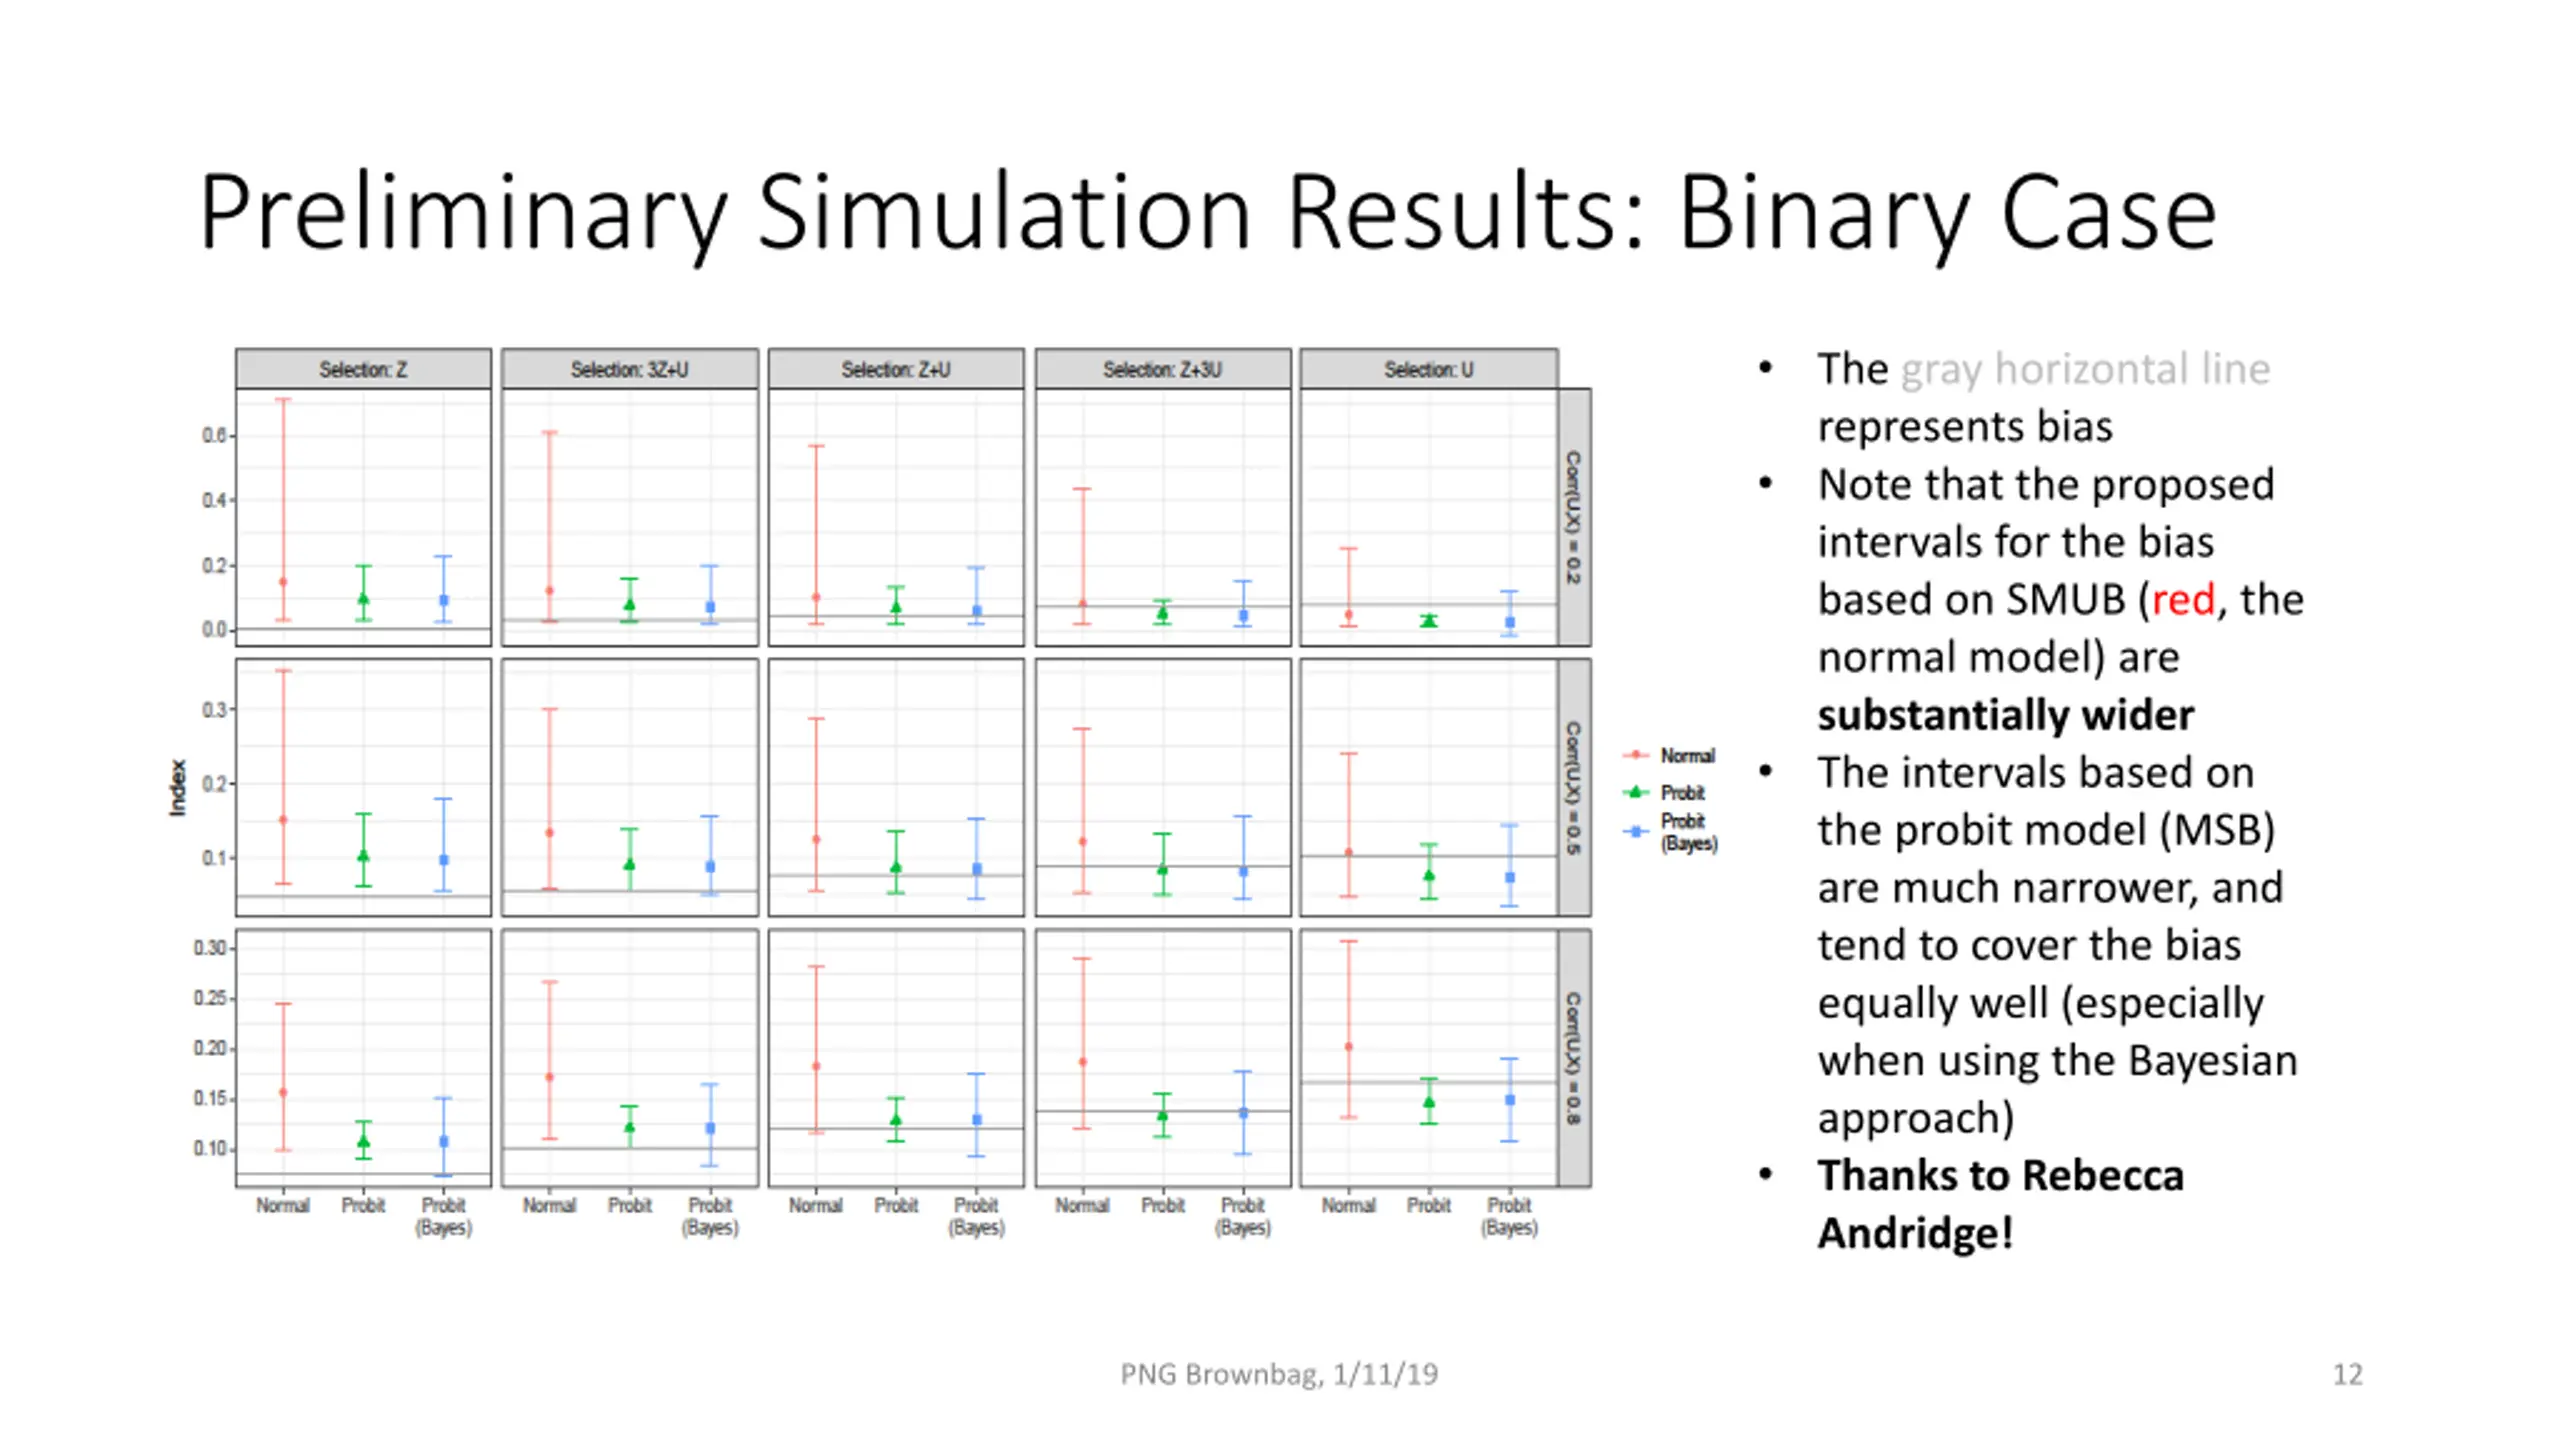Screen dimensions: 2560x1440
Task: Select the 'Selection: 3Z+U' facet header
Action: (629, 369)
